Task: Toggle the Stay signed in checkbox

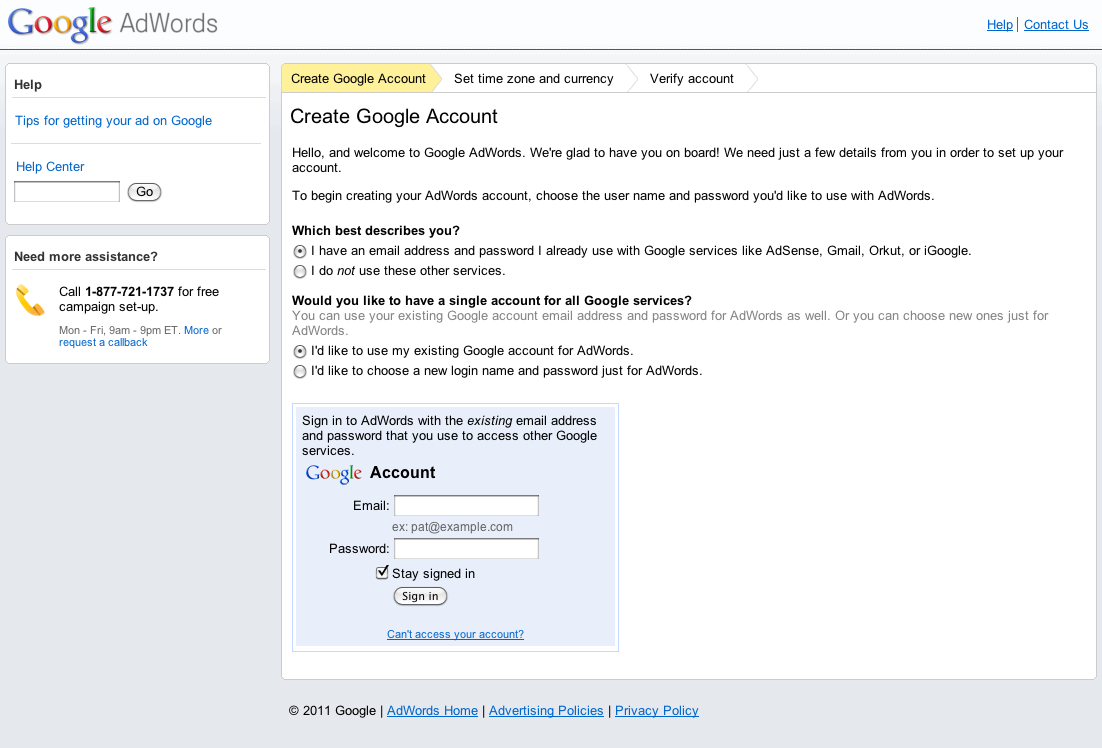Action: point(382,573)
